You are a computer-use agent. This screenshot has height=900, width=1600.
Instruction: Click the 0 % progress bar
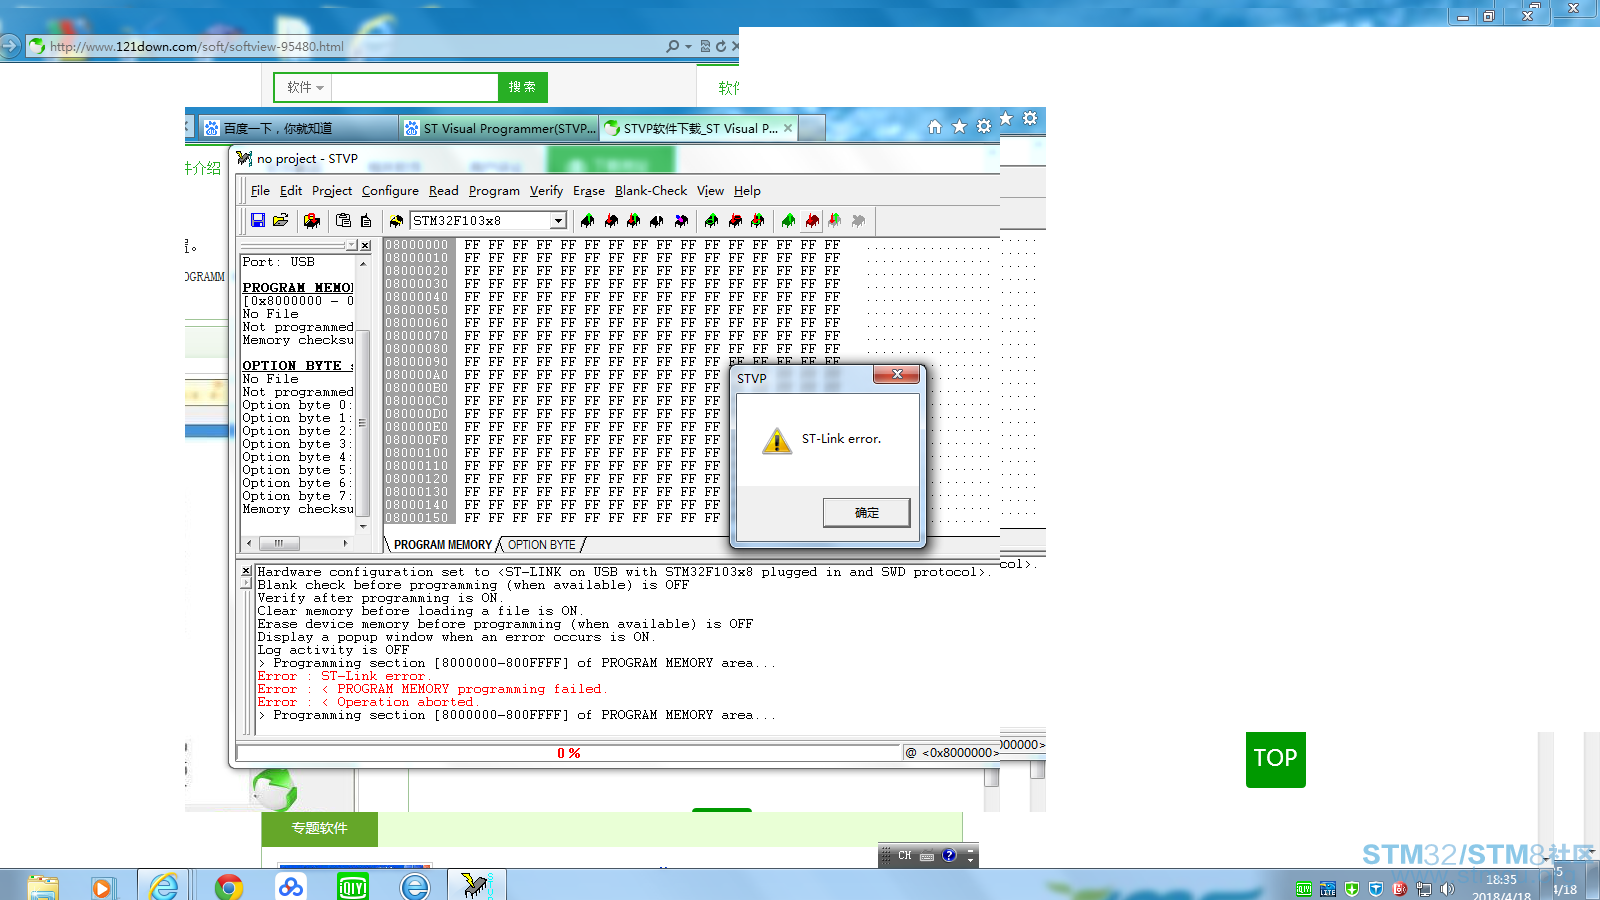pyautogui.click(x=569, y=753)
